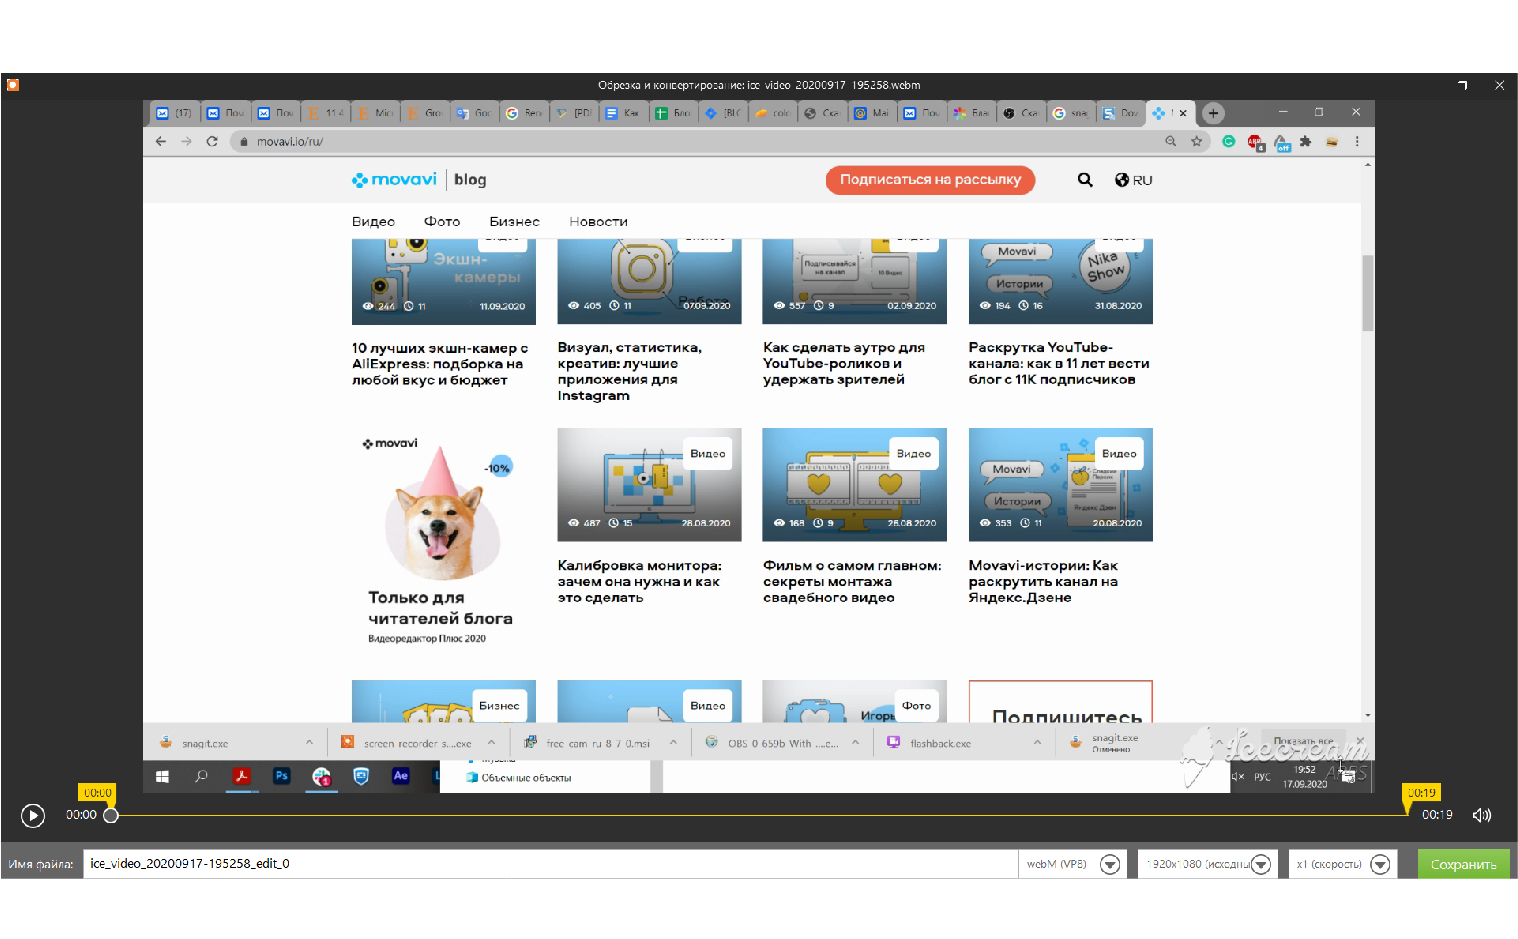The width and height of the screenshot is (1518, 939).
Task: Click the 00:00 trim start marker
Action: [x=97, y=793]
